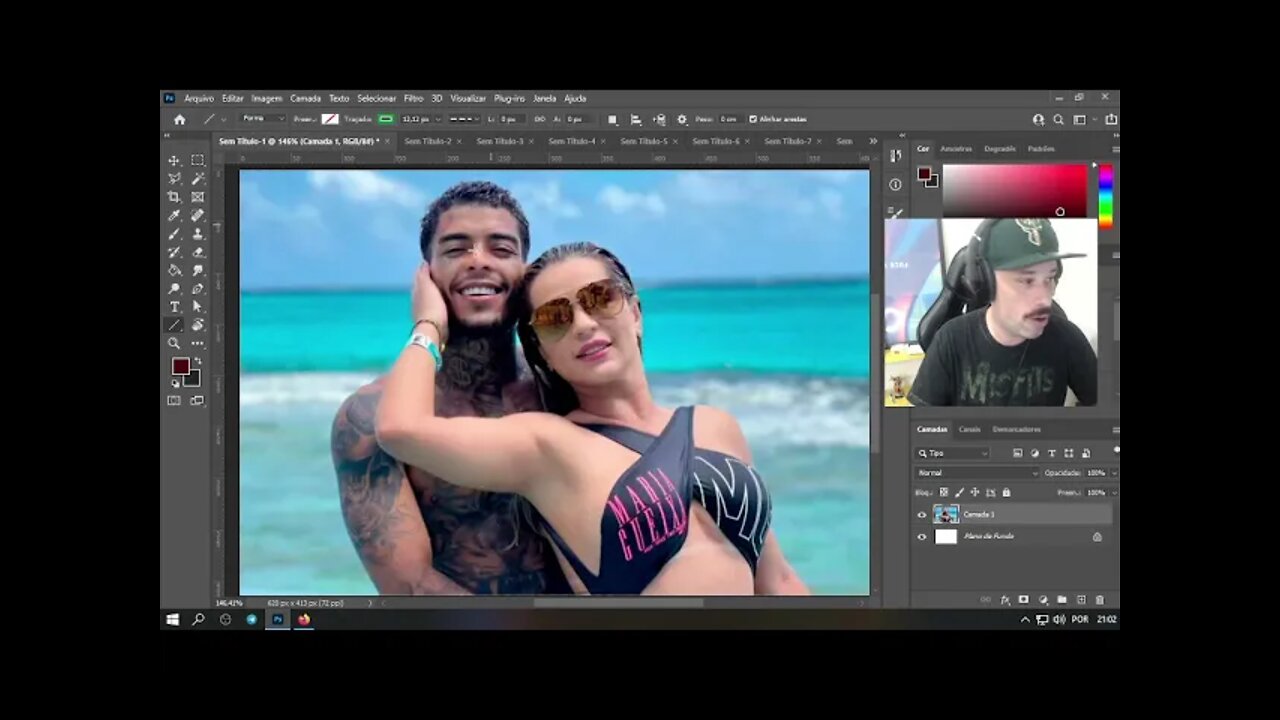1280x720 pixels.
Task: Open the History panel icon
Action: pos(895,156)
